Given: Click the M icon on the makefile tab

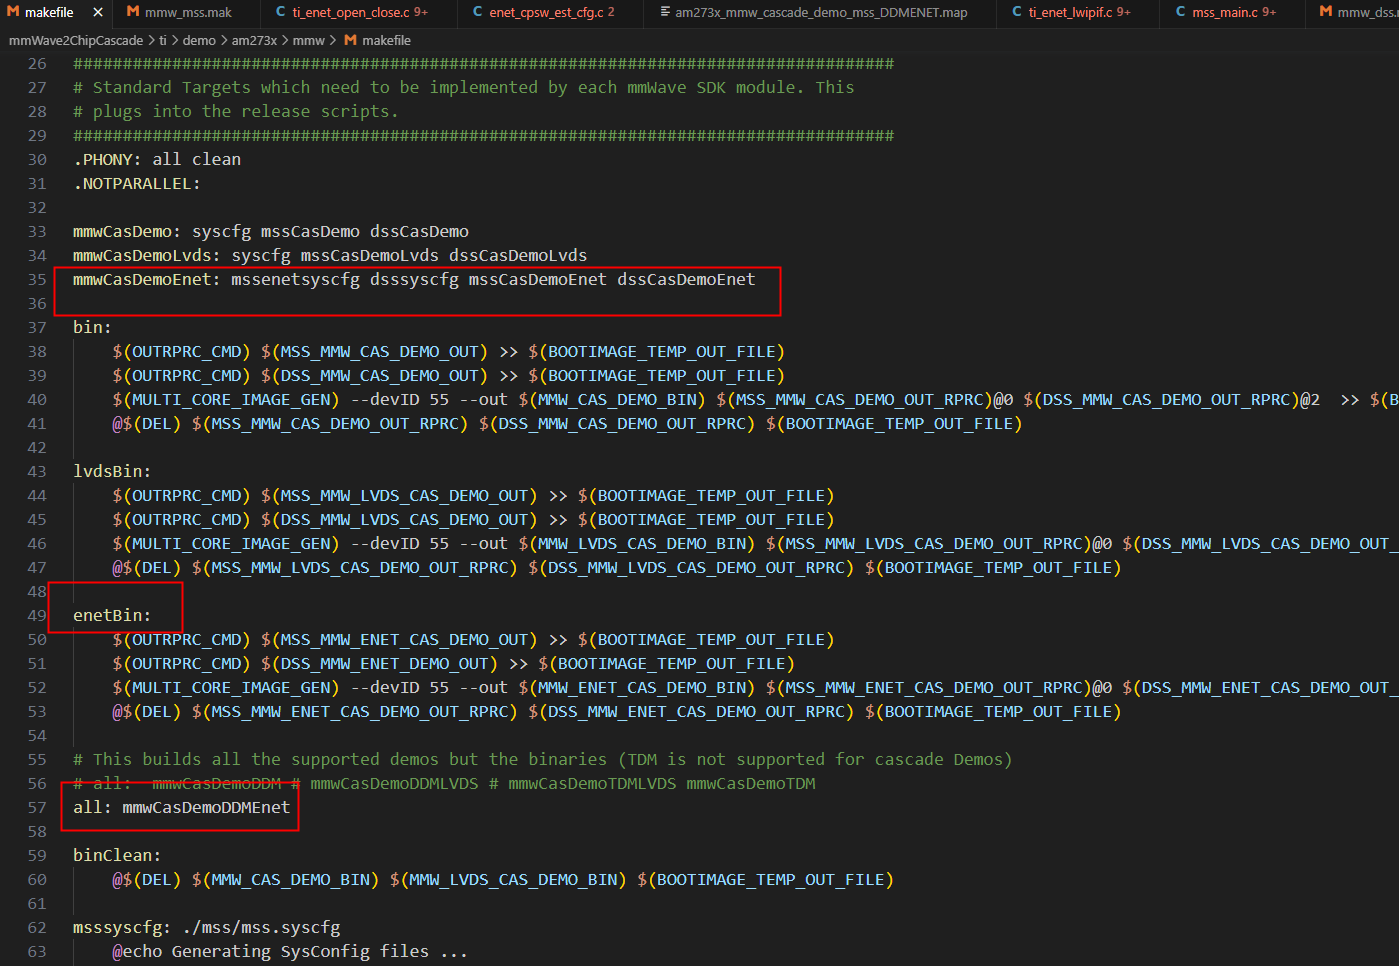Looking at the screenshot, I should pos(13,12).
